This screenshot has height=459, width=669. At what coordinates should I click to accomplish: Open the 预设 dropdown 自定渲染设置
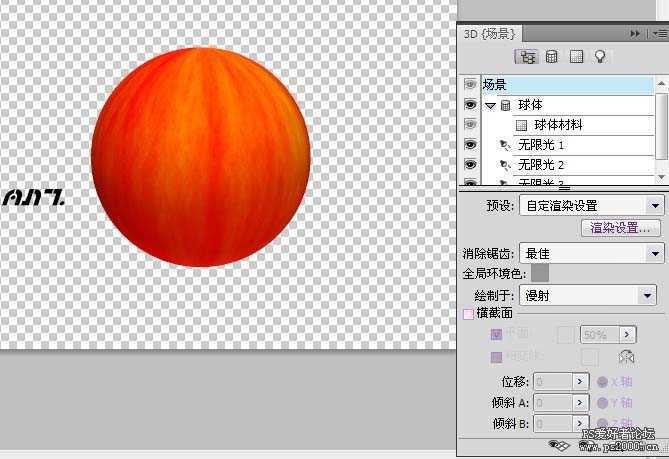(592, 206)
